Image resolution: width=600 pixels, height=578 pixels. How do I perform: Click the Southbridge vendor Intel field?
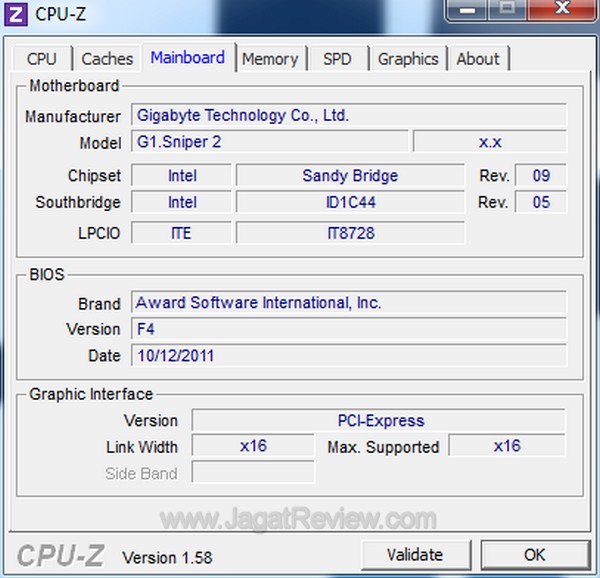[x=182, y=202]
